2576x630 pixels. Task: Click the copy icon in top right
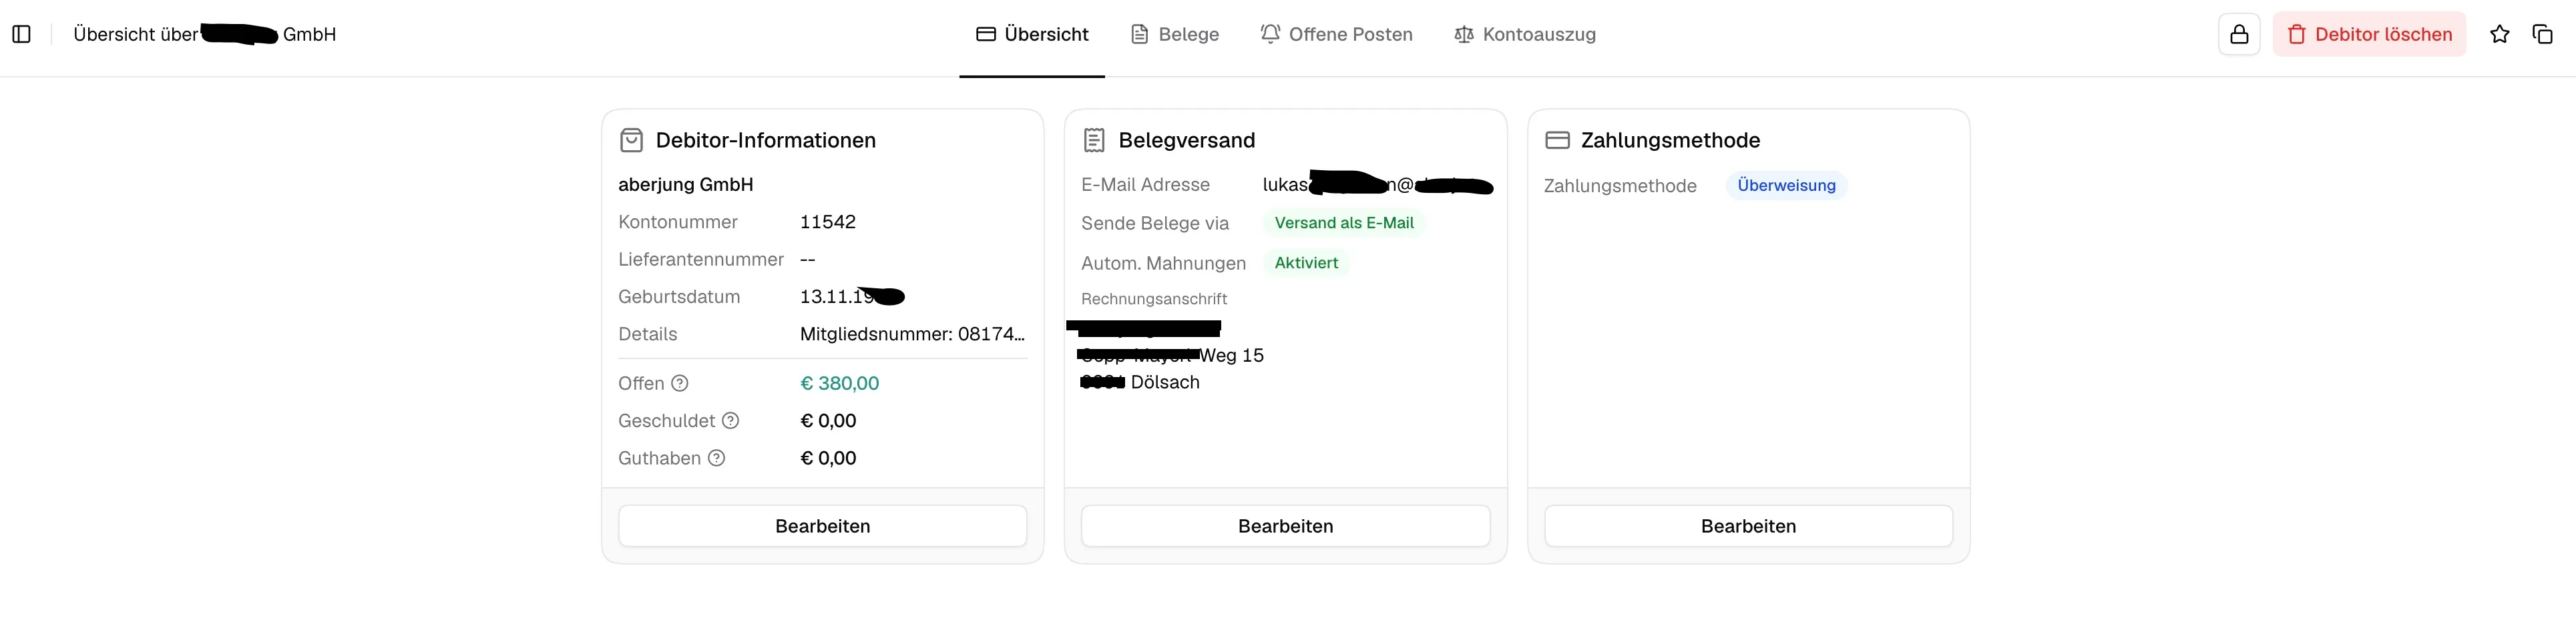[2542, 35]
